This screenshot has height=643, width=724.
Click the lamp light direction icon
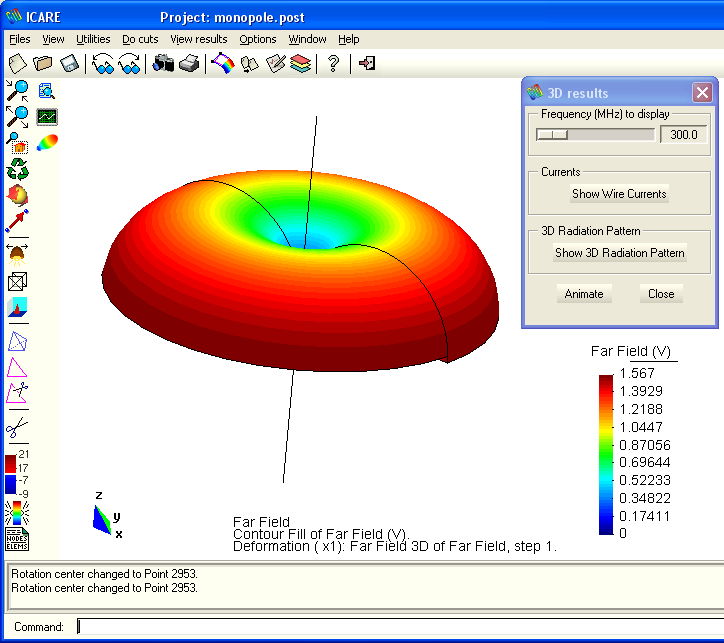18,254
